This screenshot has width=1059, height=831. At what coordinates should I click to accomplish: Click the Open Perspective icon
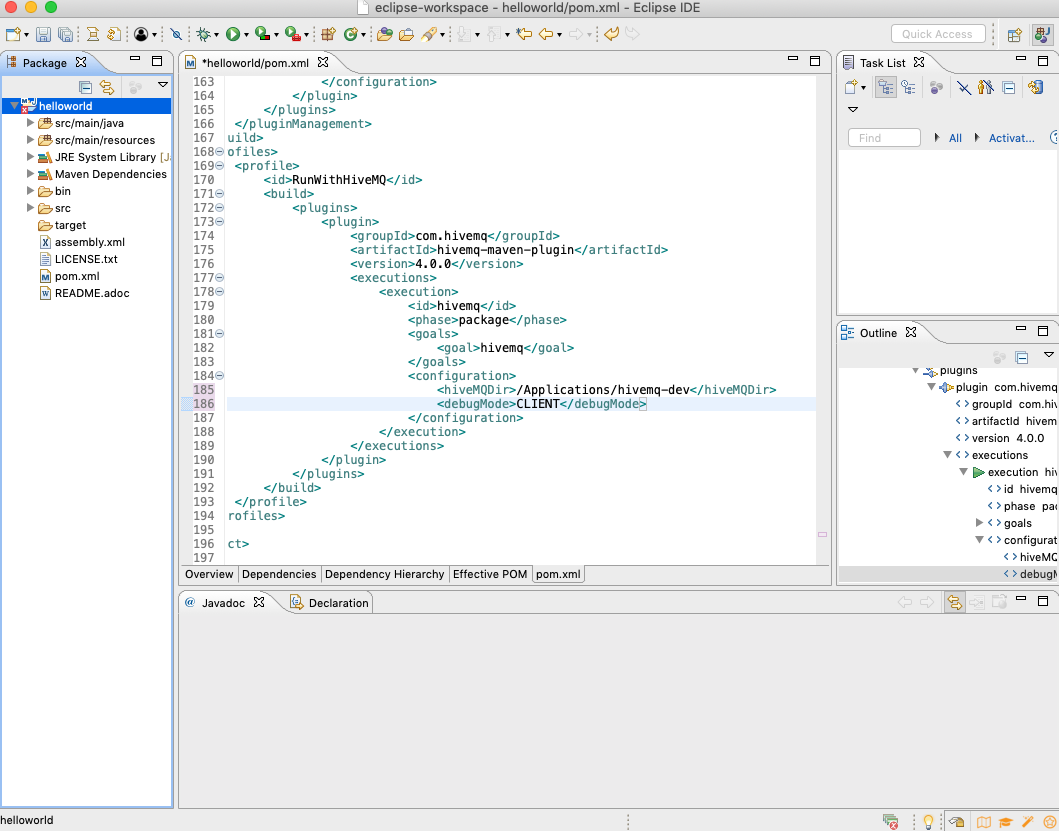(x=1014, y=34)
